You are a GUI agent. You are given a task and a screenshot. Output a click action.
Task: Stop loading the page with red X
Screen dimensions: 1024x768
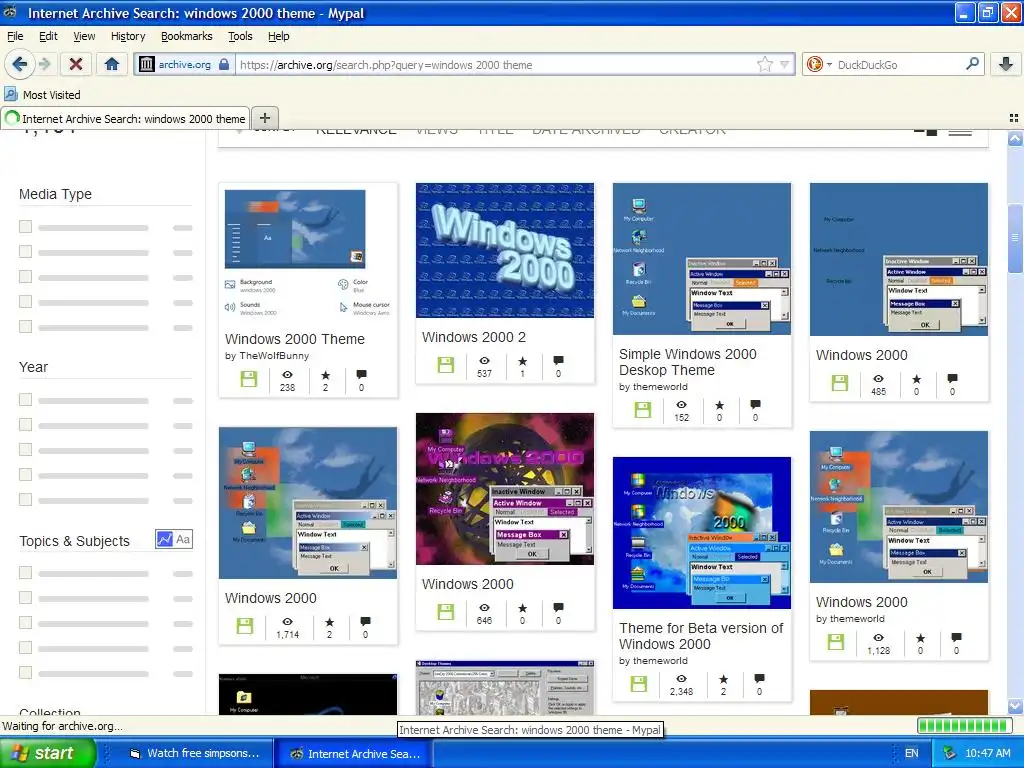76,64
